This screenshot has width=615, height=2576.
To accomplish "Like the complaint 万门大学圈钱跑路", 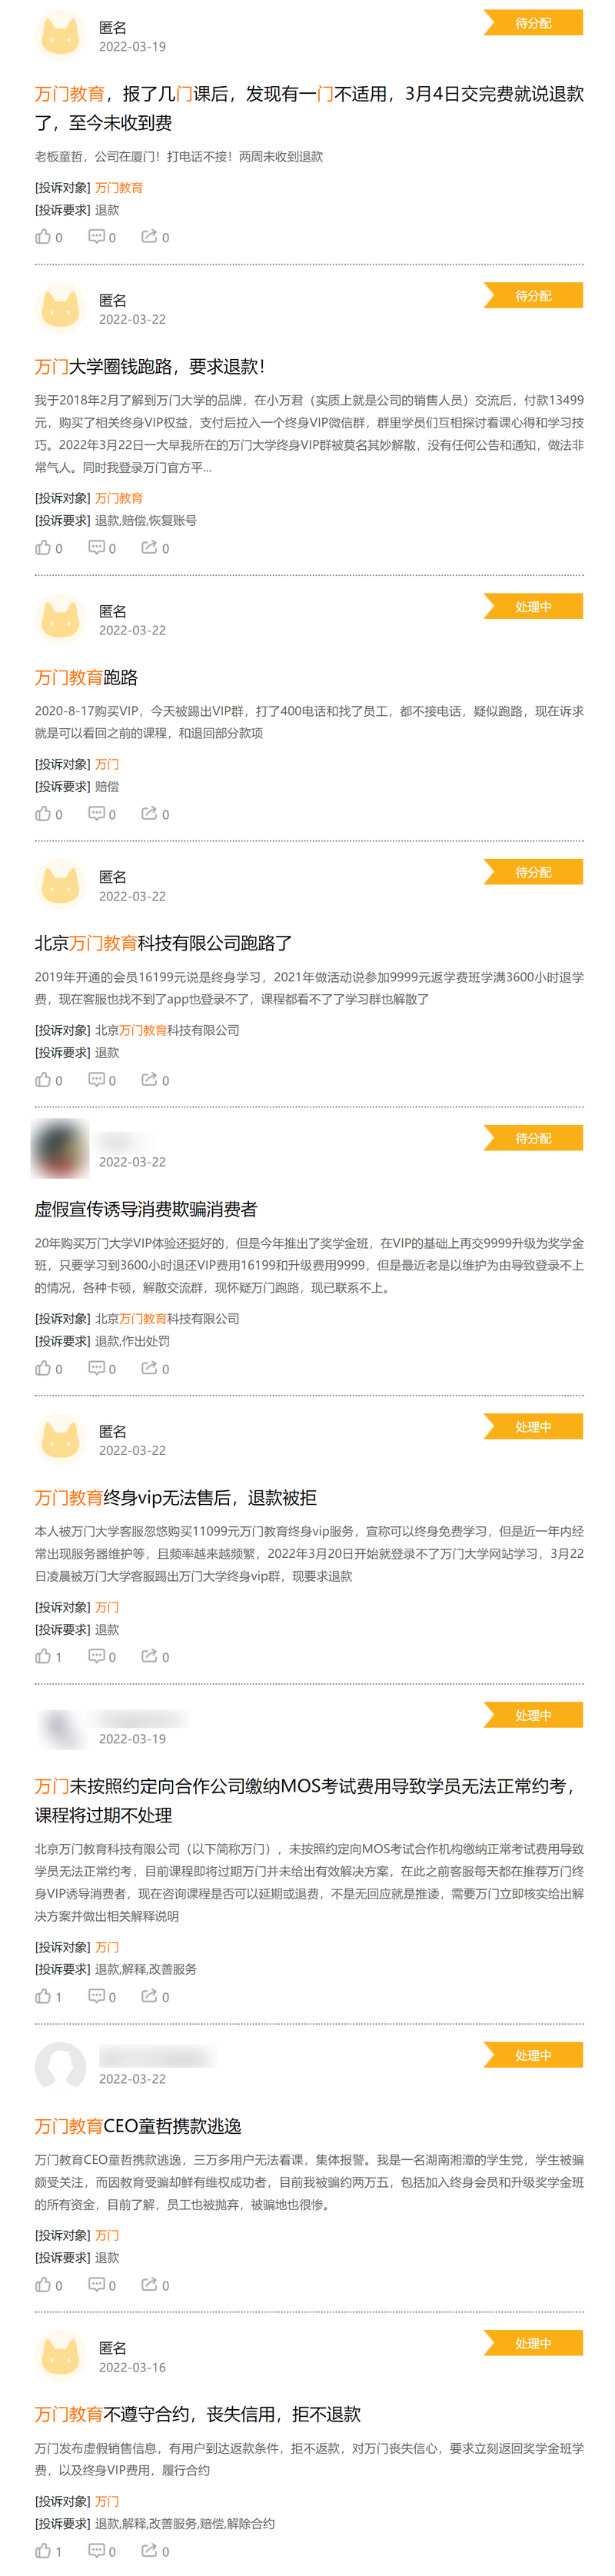I will (48, 548).
